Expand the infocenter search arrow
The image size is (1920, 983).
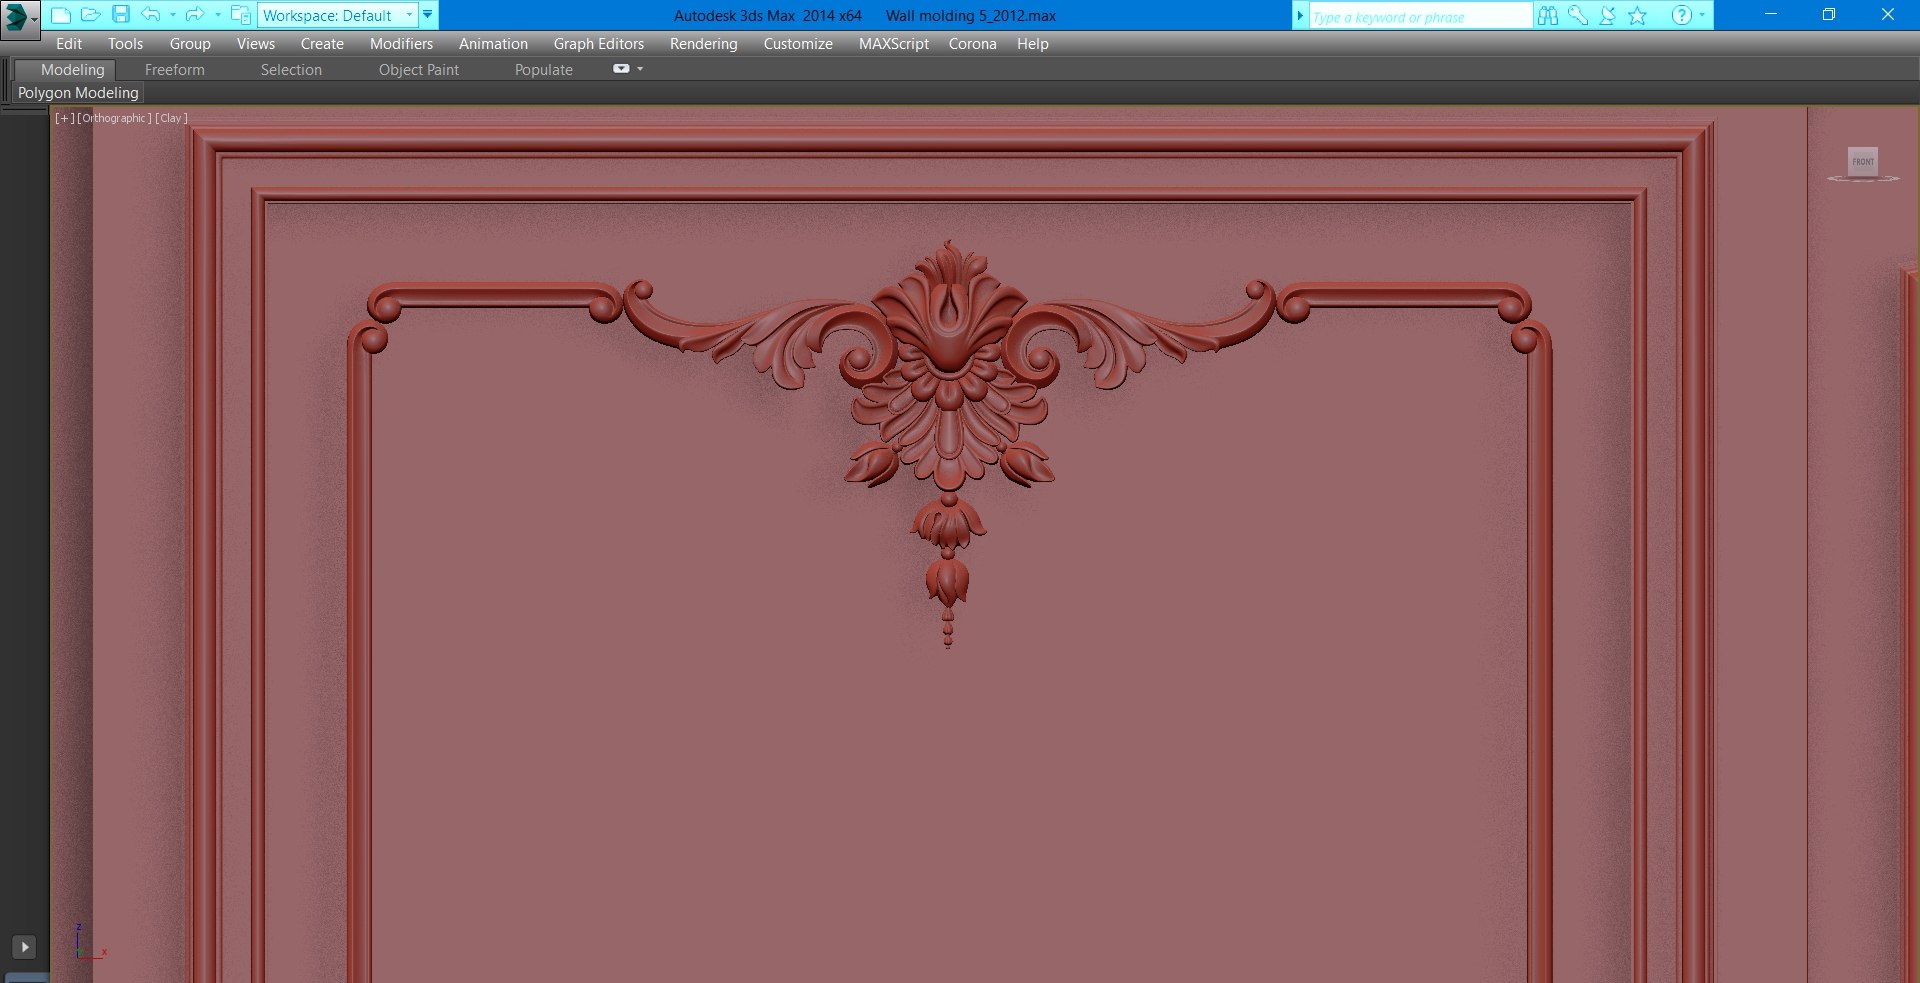(1300, 15)
